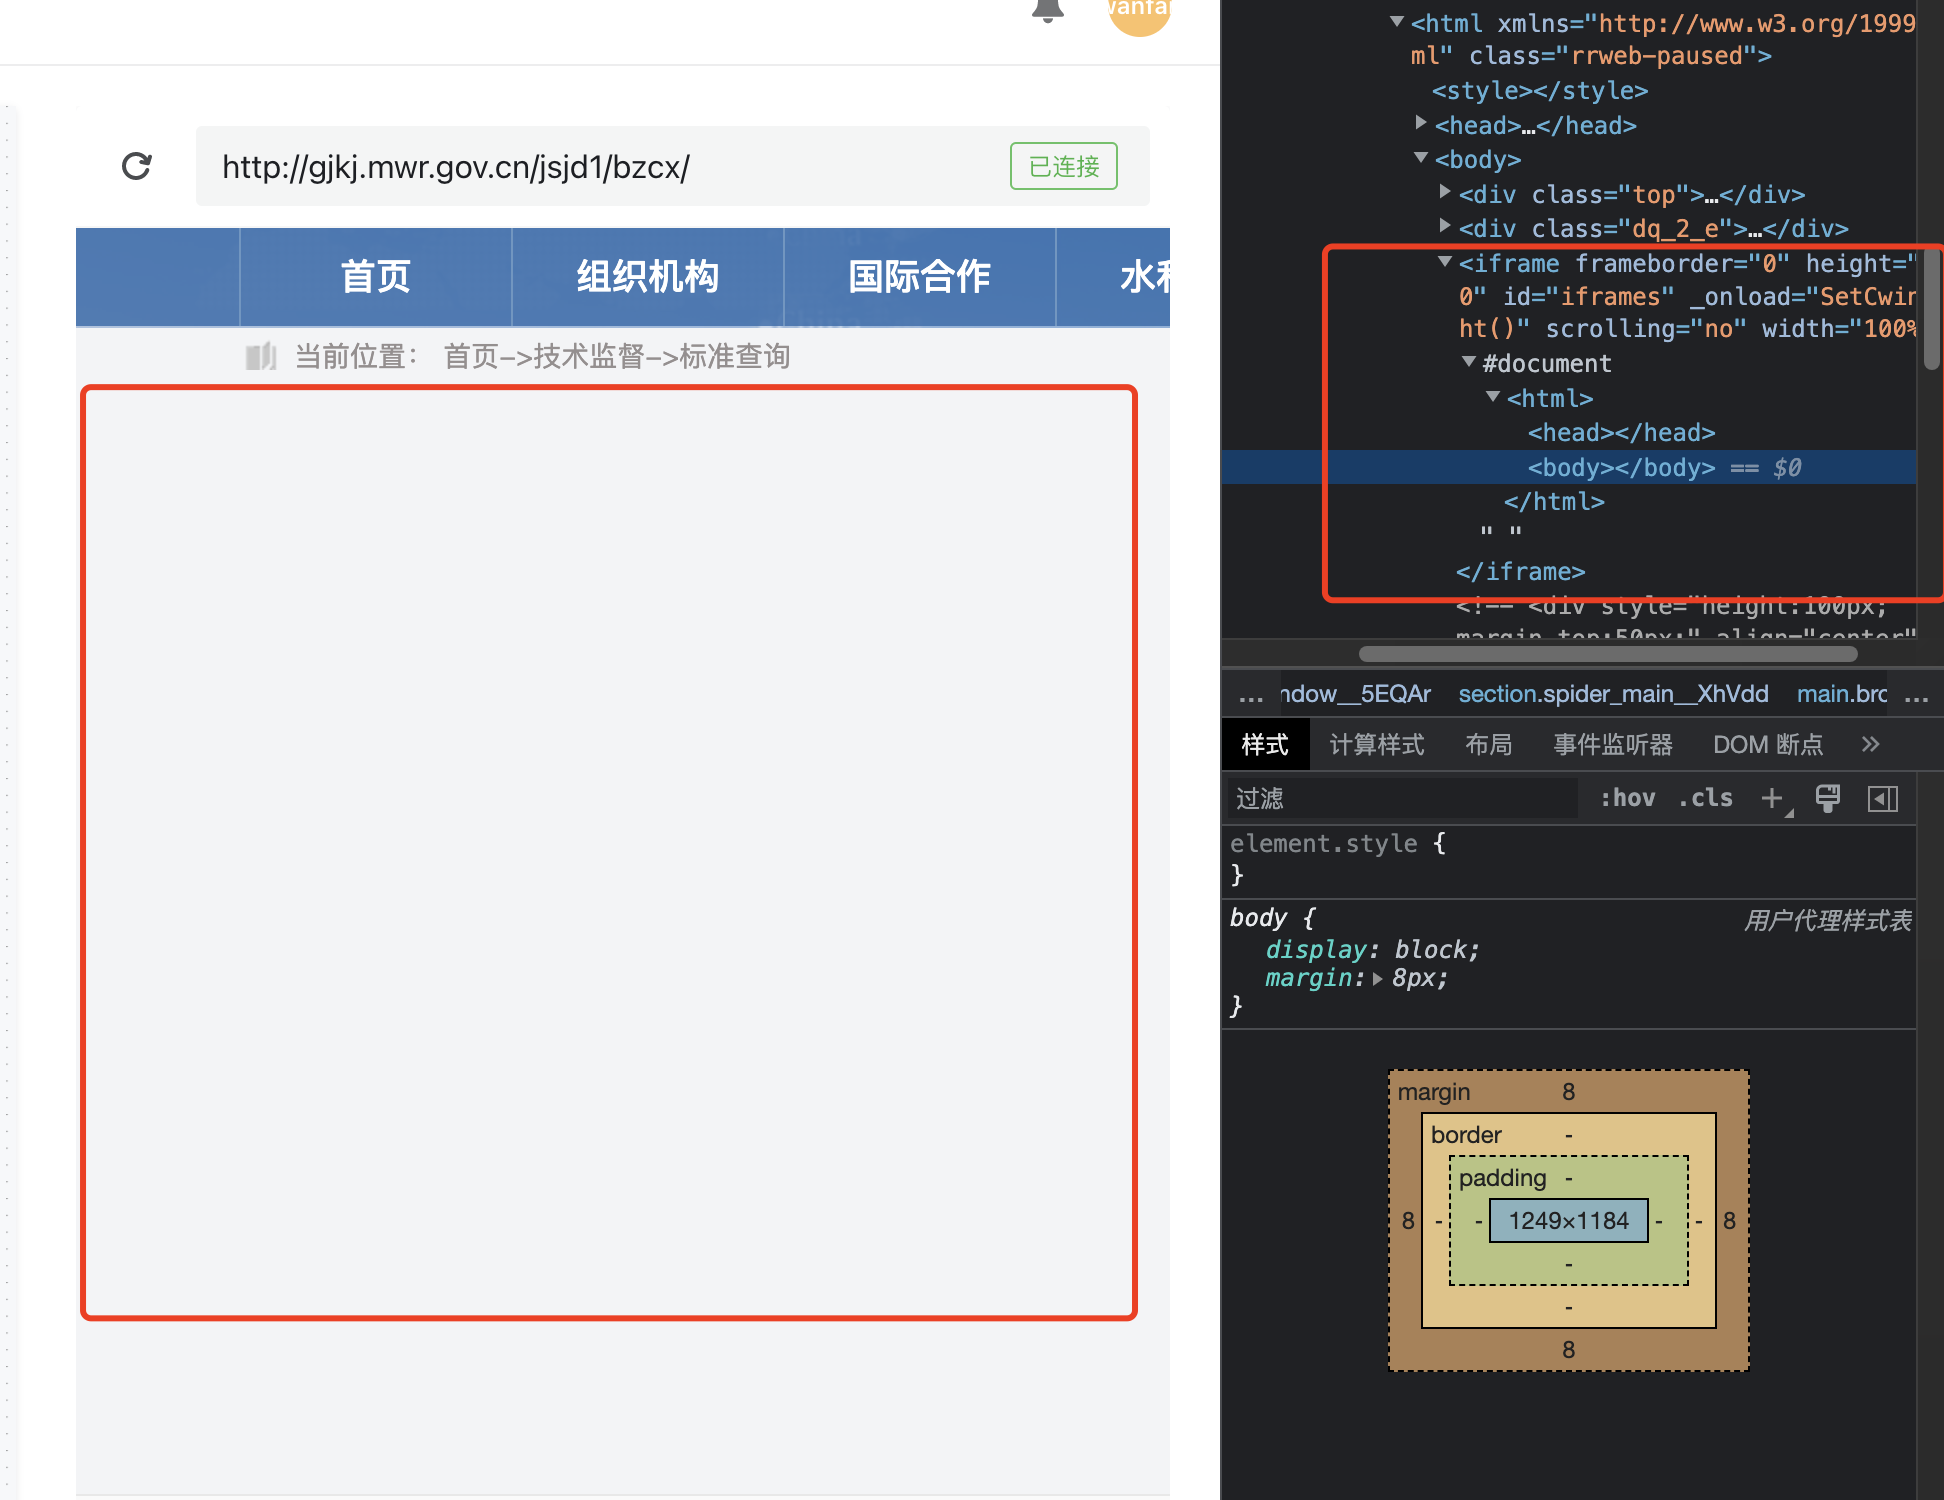The height and width of the screenshot is (1500, 1944).
Task: Open the 事件监听器 tab
Action: click(1612, 744)
